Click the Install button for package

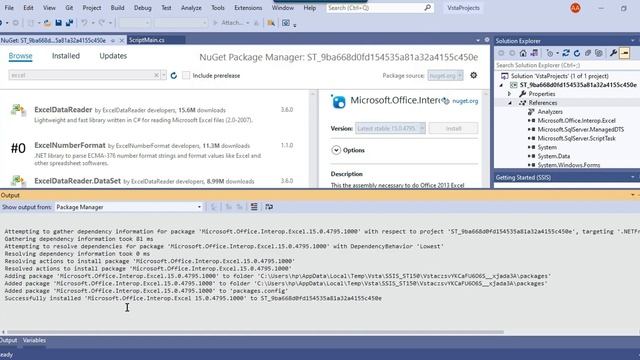coord(453,128)
